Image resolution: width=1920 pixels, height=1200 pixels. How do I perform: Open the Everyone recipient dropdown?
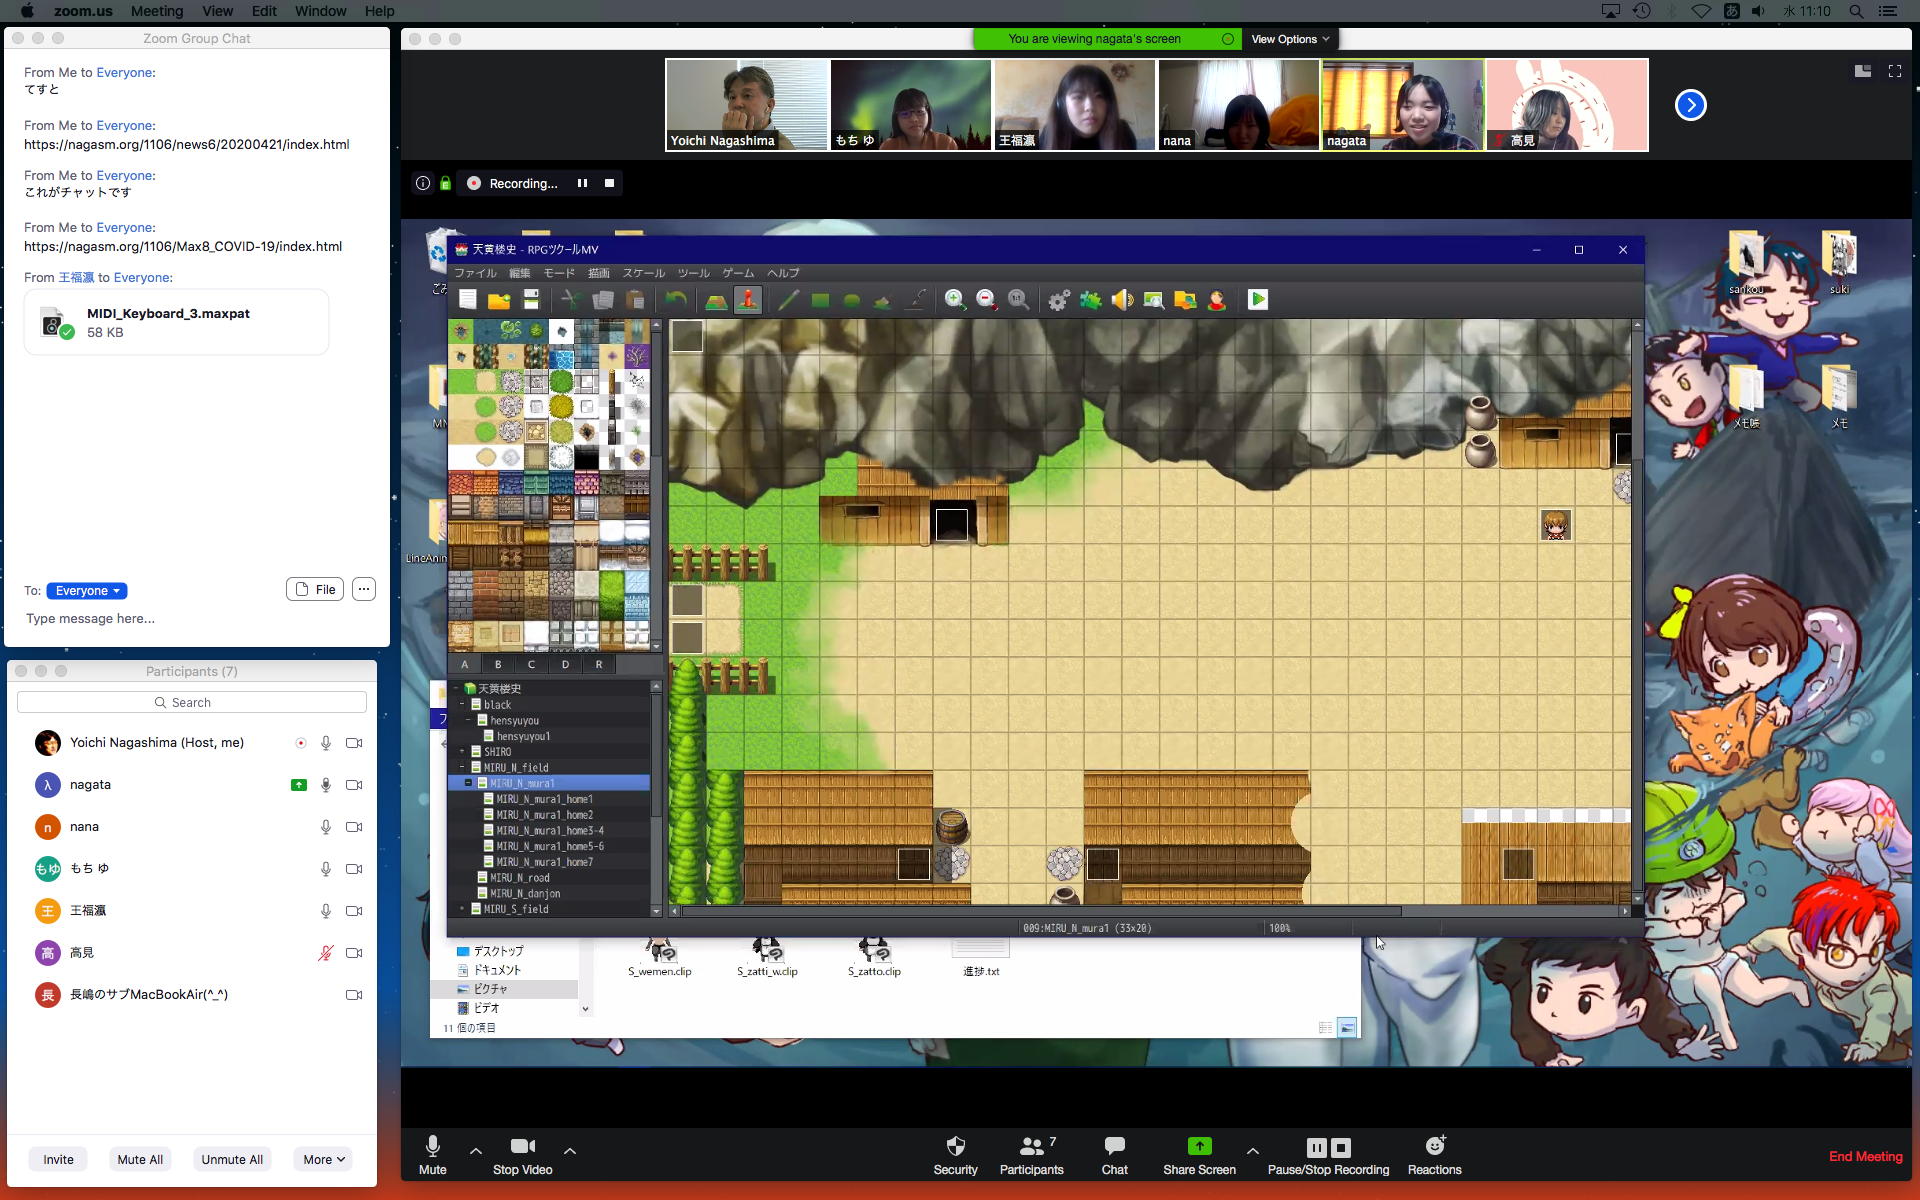[87, 591]
